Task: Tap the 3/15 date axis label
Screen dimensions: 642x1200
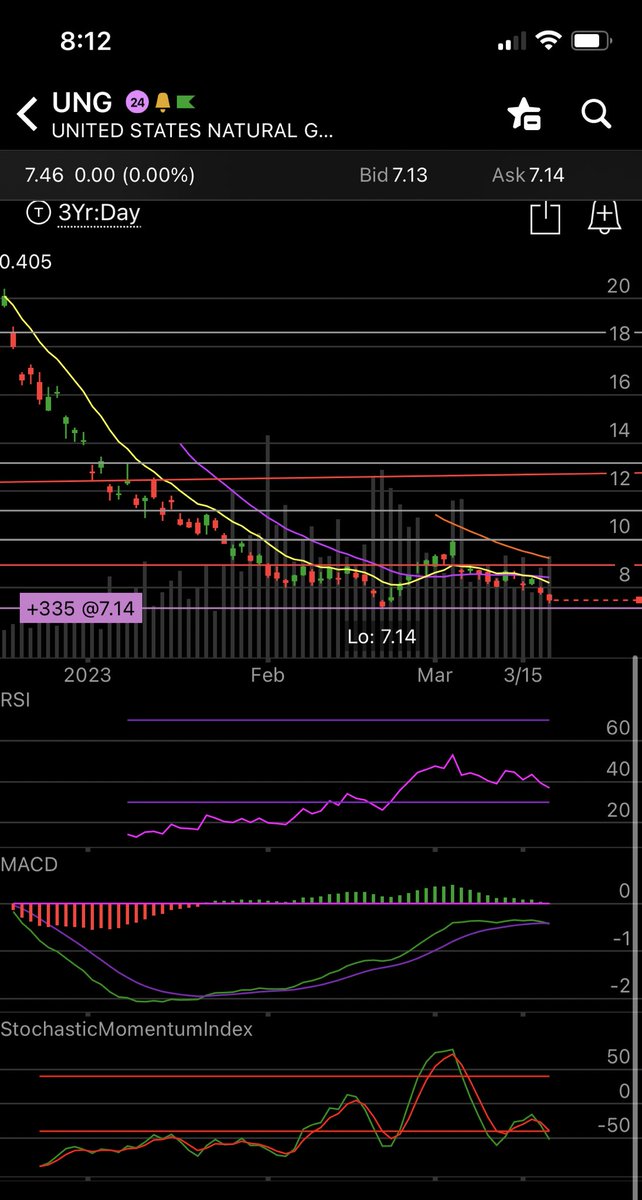Action: coord(521,675)
